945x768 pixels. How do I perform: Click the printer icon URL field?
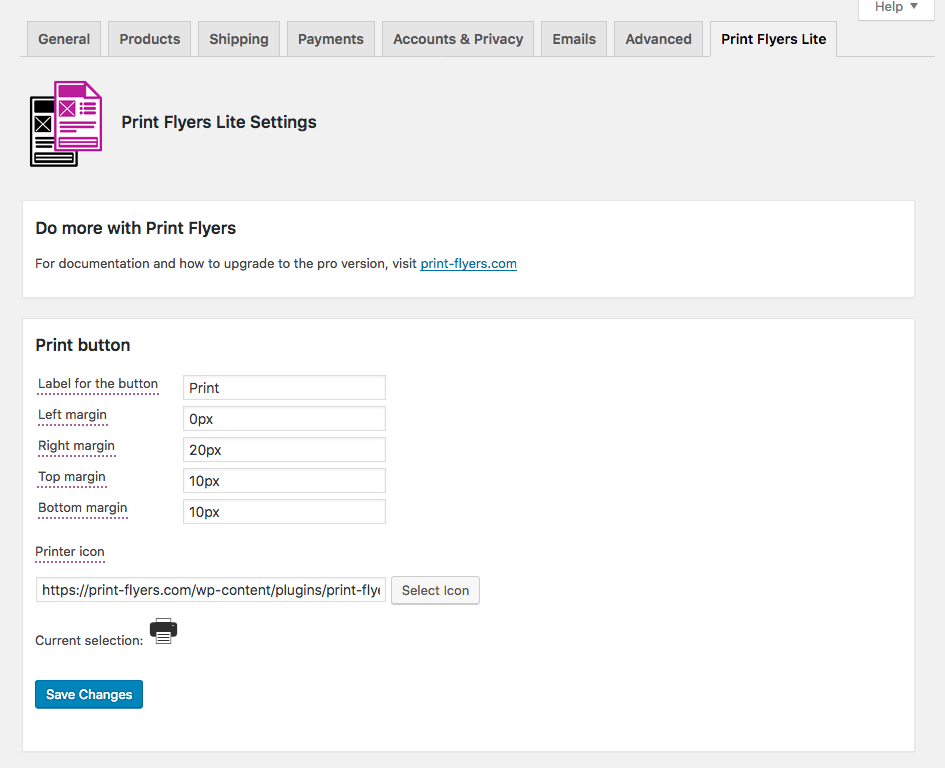pyautogui.click(x=211, y=590)
